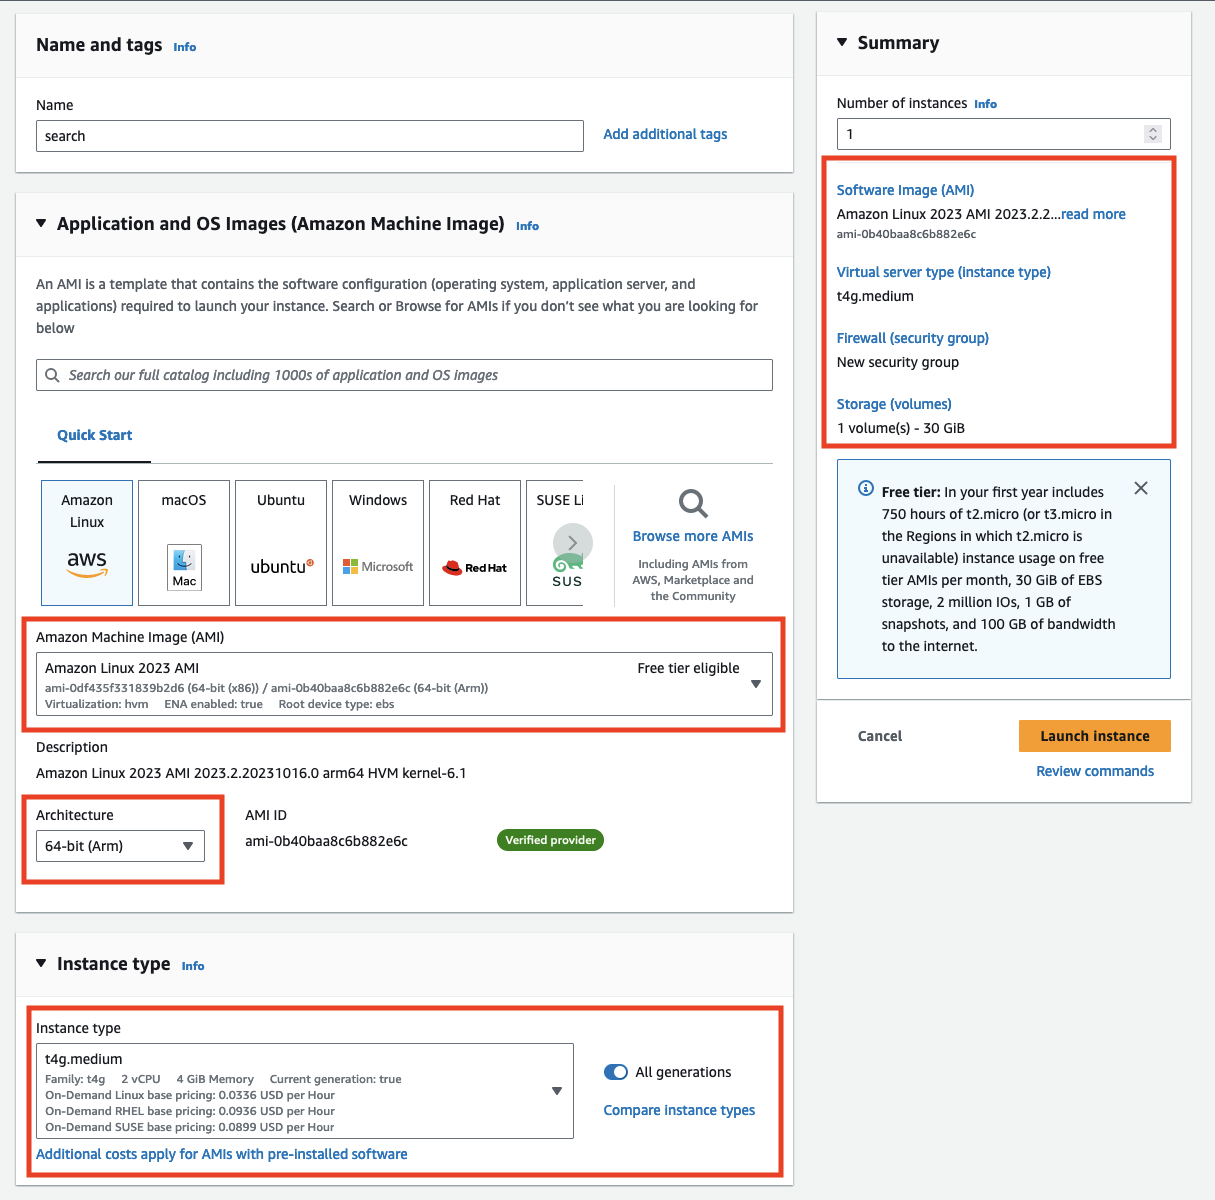Screen dimensions: 1215x1200
Task: Open the Number of instances Info link
Action: pyautogui.click(x=986, y=104)
